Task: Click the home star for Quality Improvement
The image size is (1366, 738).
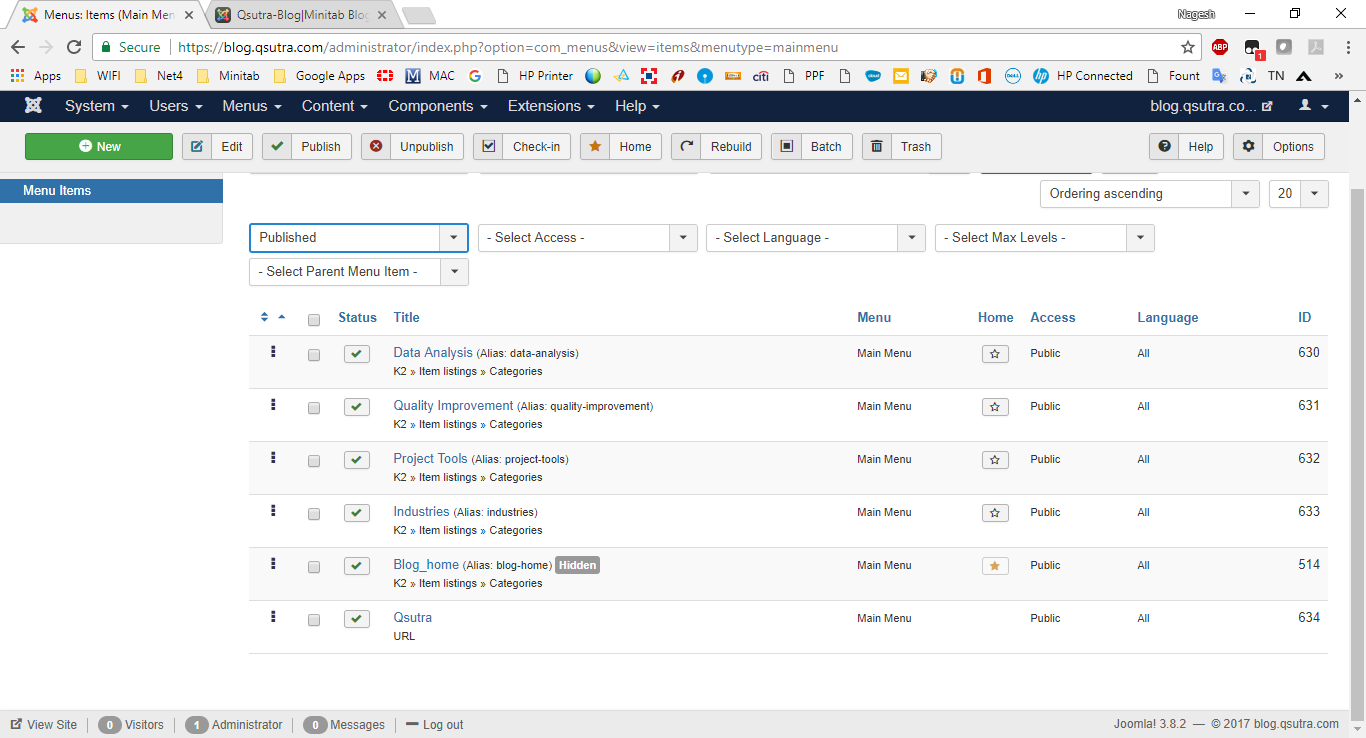Action: point(995,407)
